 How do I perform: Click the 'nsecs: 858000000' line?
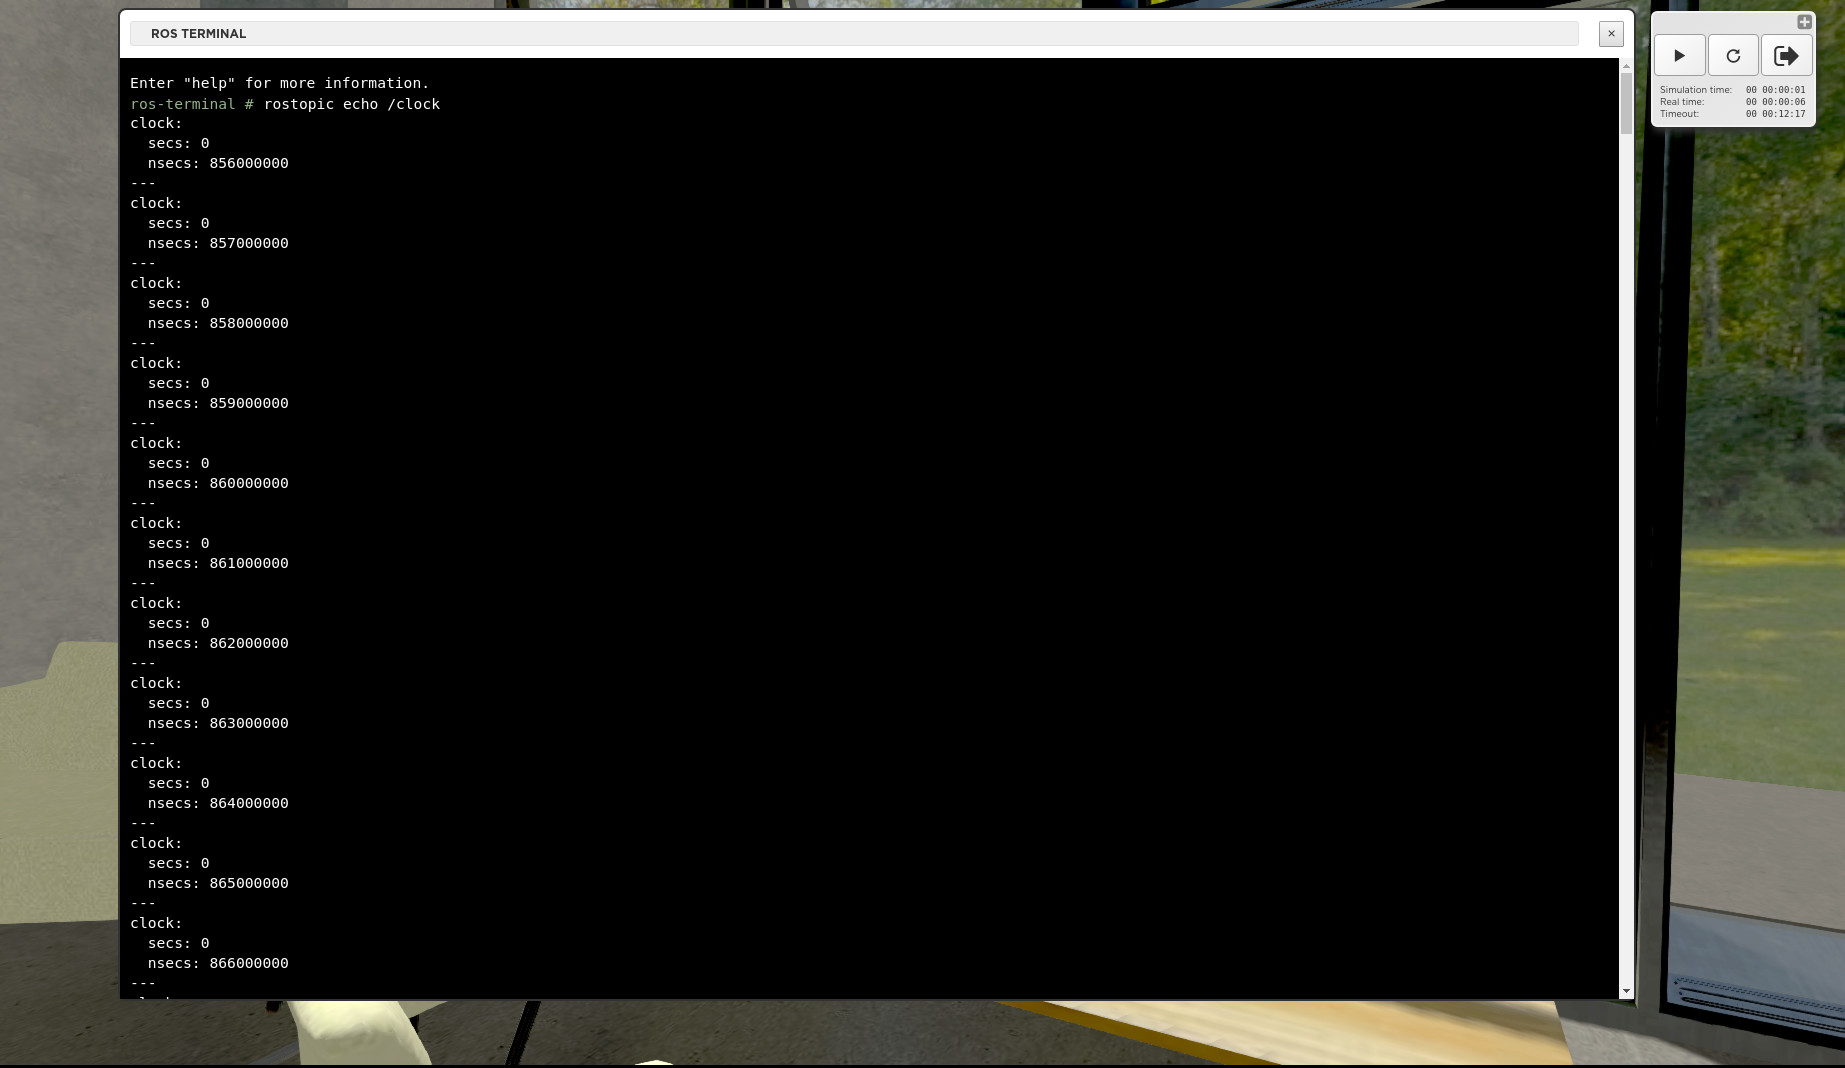click(218, 324)
